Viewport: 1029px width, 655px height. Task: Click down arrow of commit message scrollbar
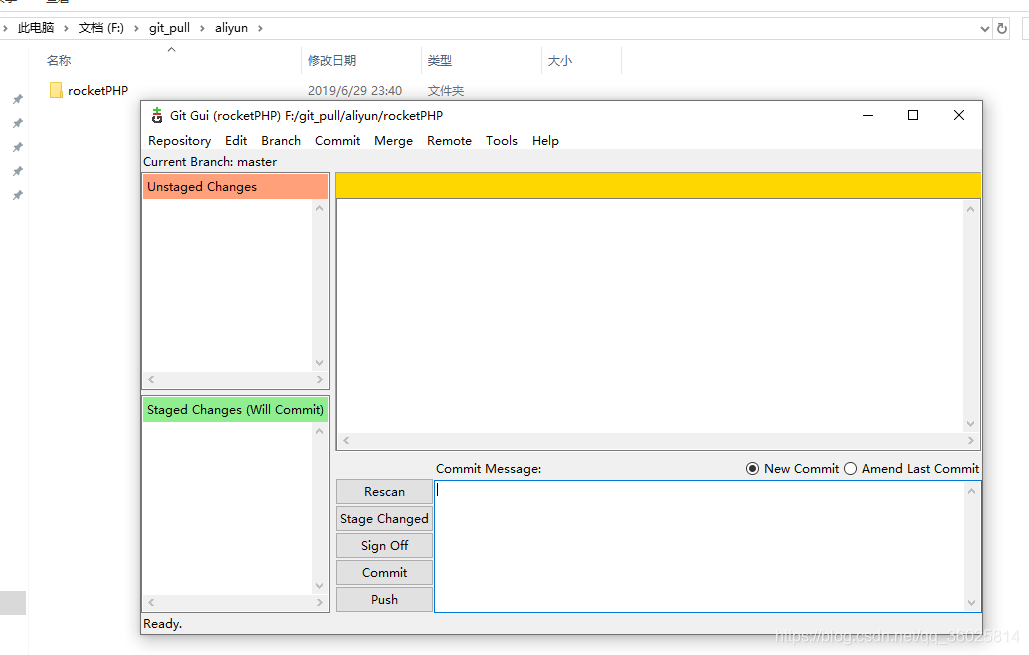pyautogui.click(x=971, y=602)
